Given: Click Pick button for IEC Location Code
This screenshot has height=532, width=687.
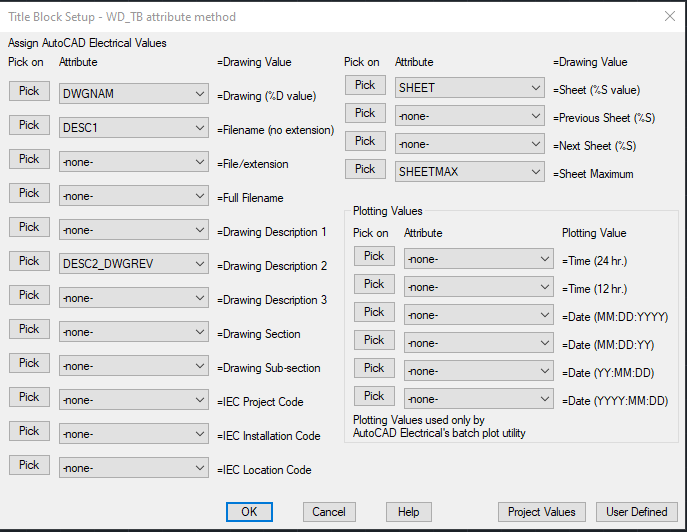Looking at the screenshot, I should tap(29, 465).
